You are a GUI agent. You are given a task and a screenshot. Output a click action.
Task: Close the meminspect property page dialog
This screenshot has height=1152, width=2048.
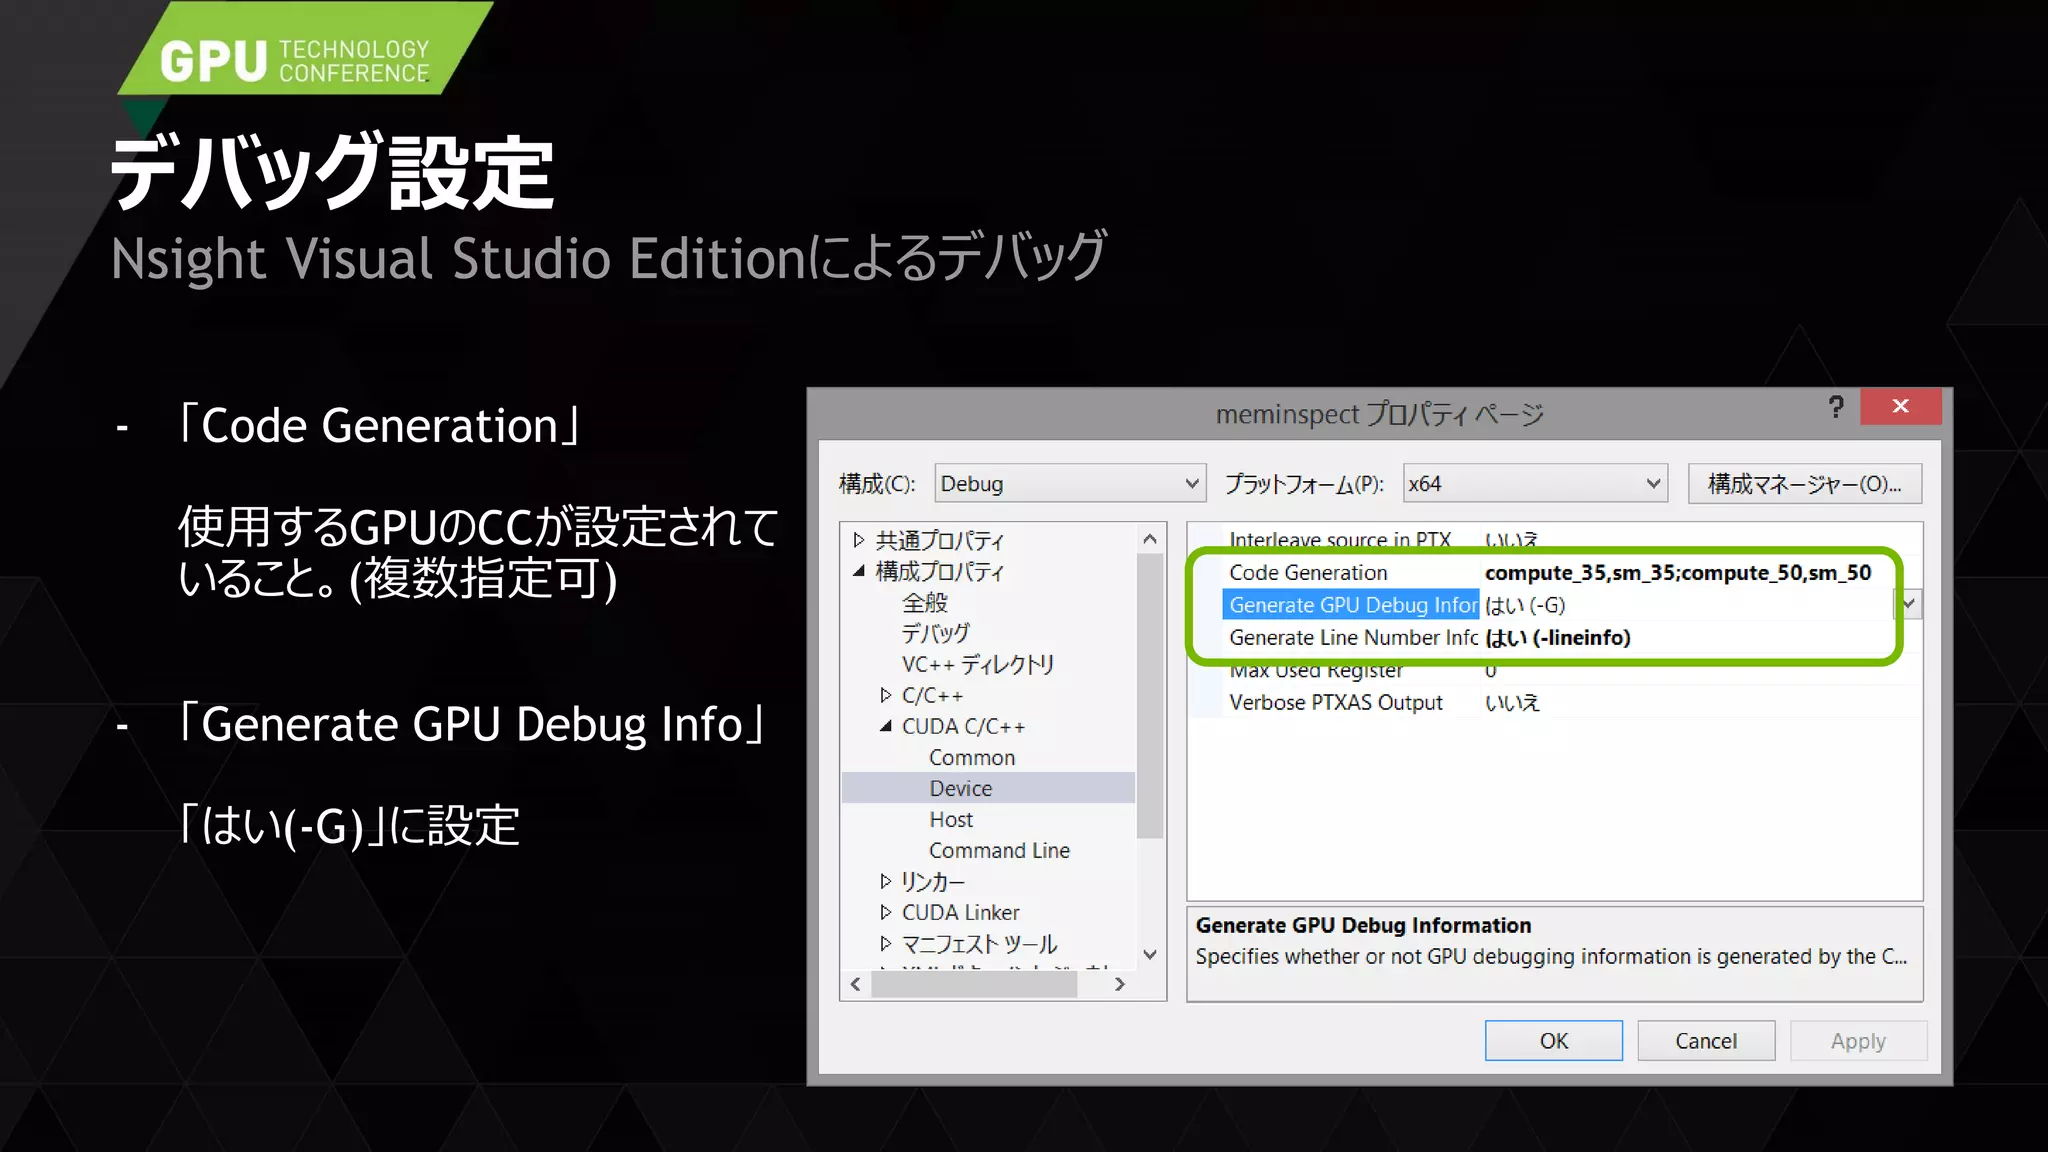(x=1900, y=406)
